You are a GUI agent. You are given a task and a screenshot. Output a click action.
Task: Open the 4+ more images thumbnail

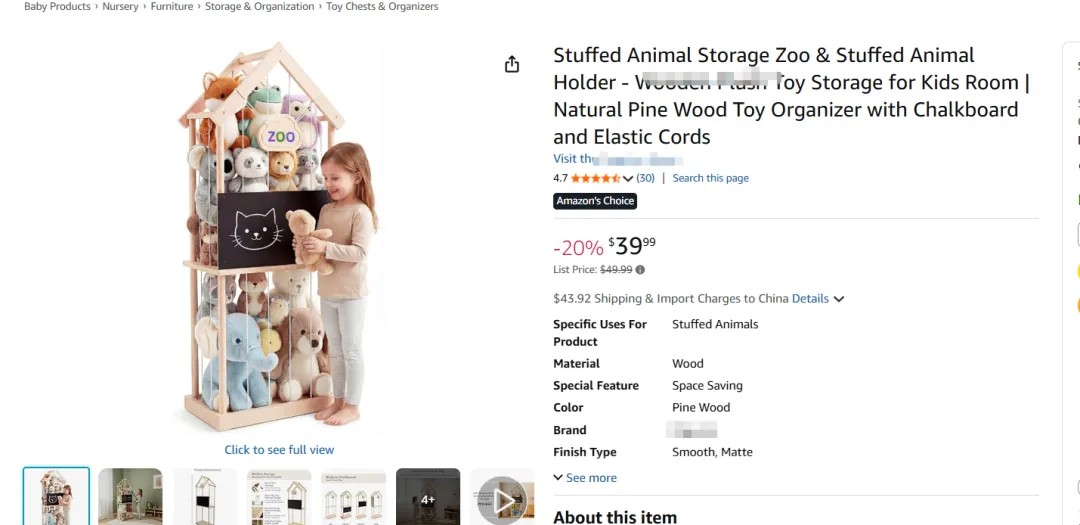pos(428,497)
